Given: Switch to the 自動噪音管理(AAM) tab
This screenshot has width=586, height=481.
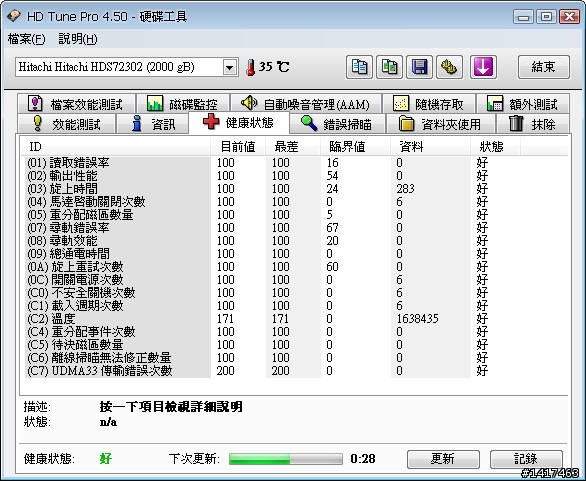Looking at the screenshot, I should tap(306, 104).
